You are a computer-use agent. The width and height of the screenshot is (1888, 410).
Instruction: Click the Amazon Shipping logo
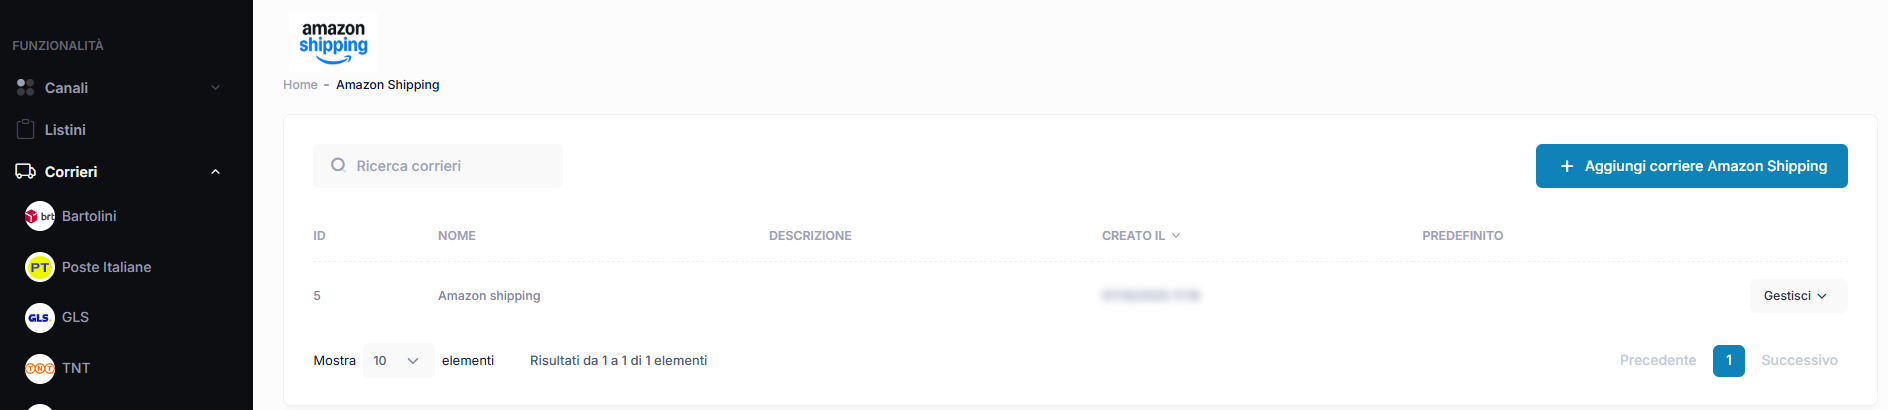click(x=333, y=42)
